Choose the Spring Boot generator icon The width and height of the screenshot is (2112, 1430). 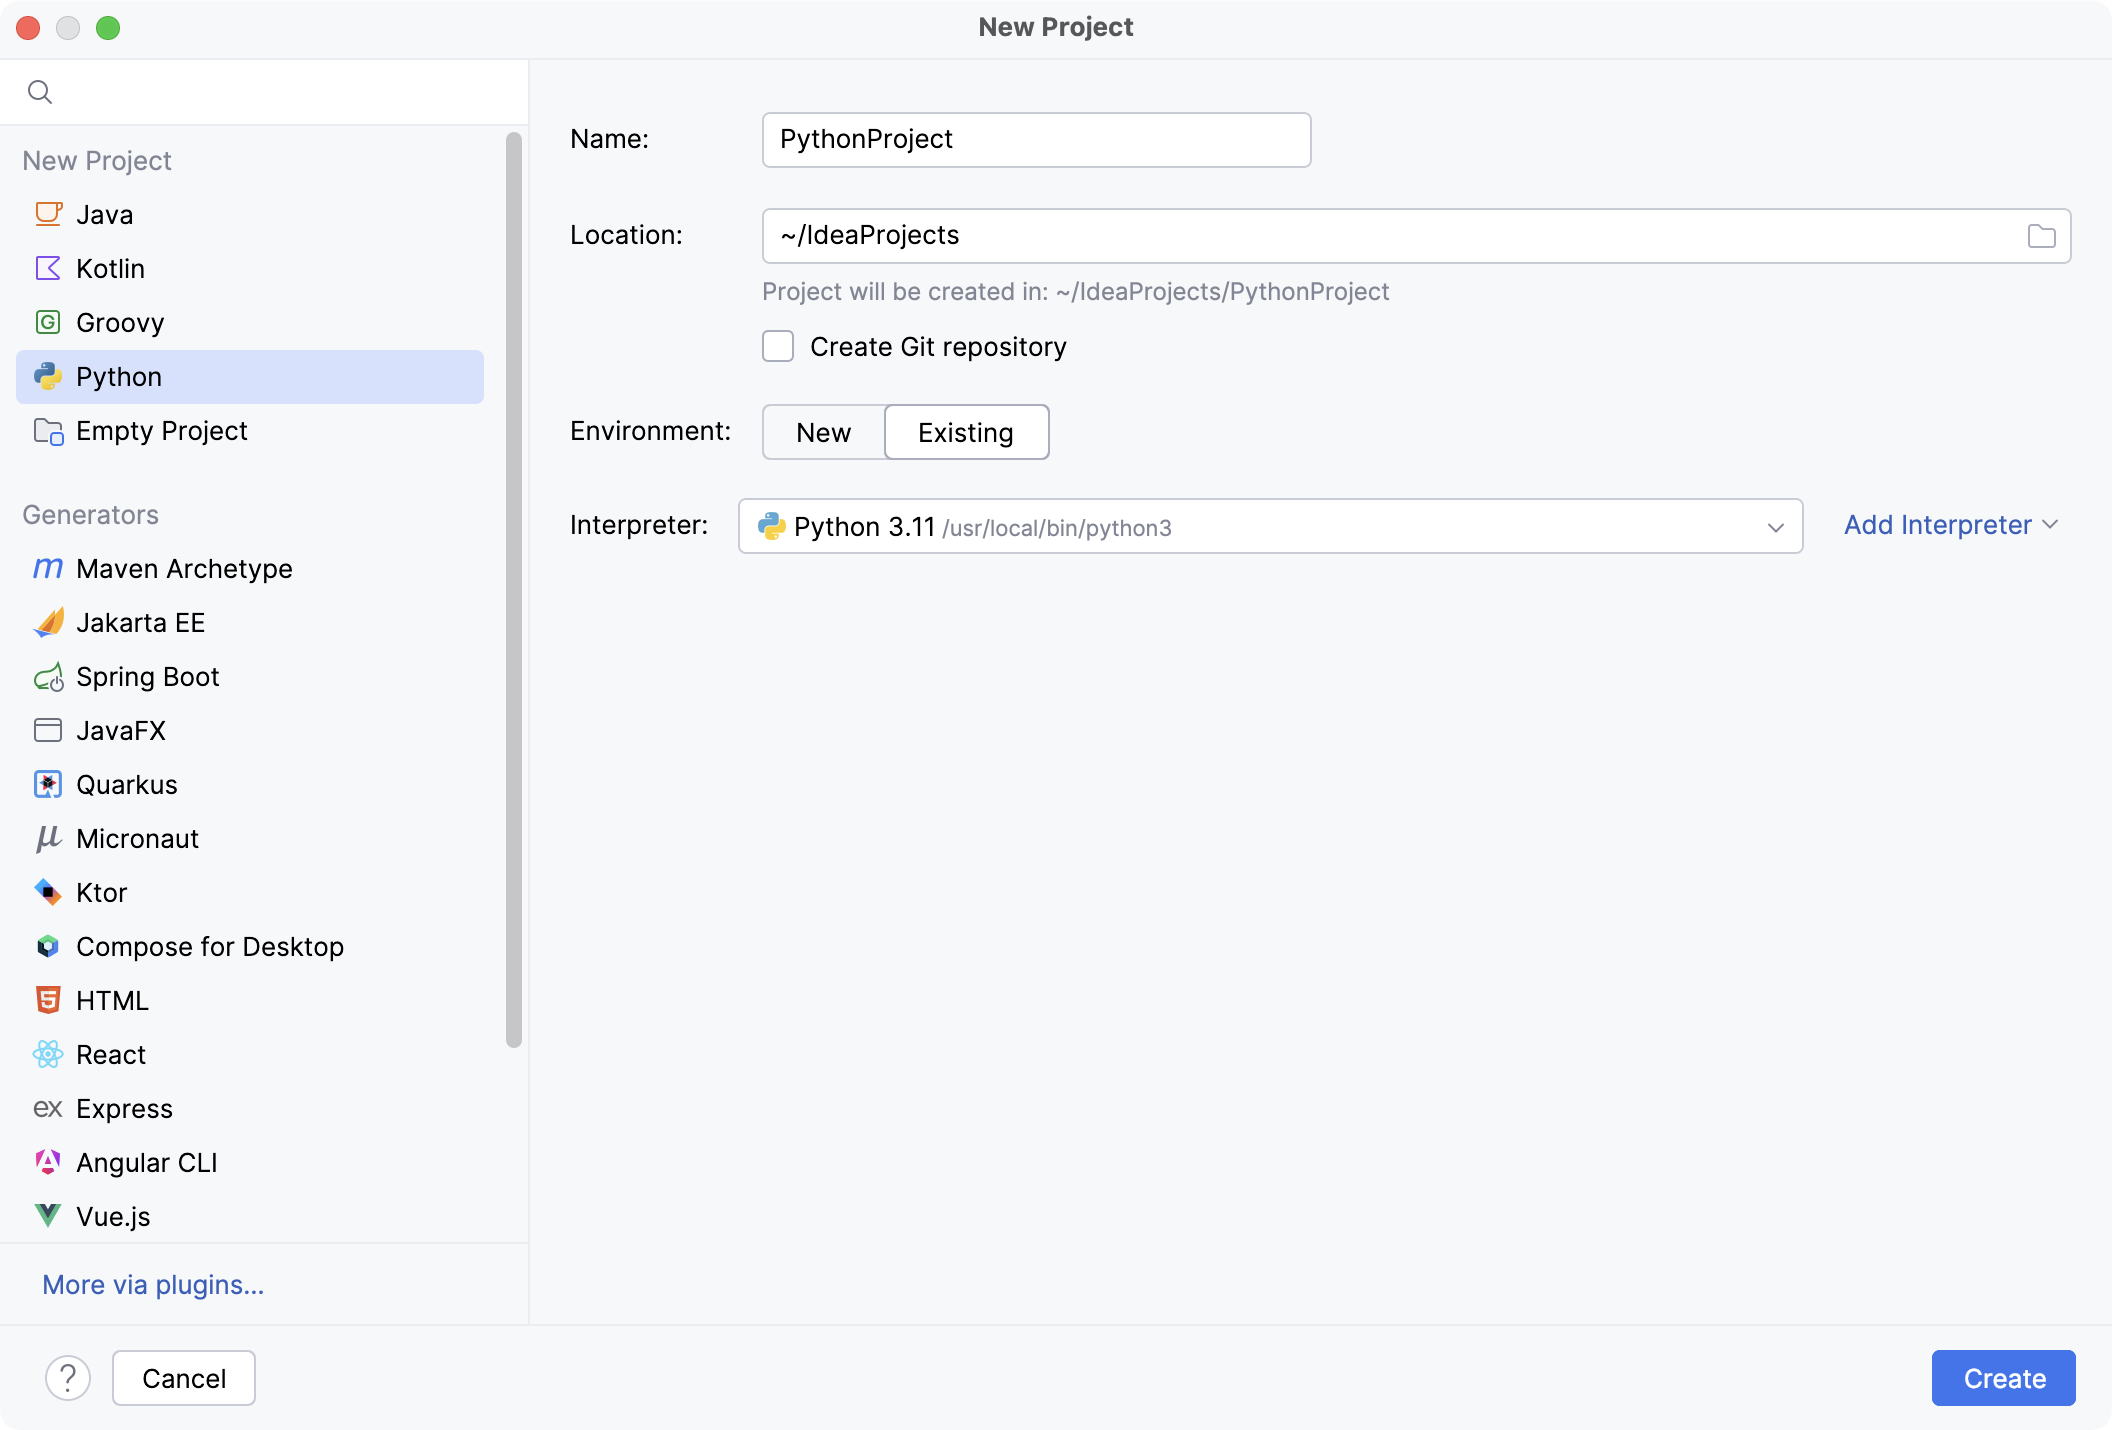(47, 677)
